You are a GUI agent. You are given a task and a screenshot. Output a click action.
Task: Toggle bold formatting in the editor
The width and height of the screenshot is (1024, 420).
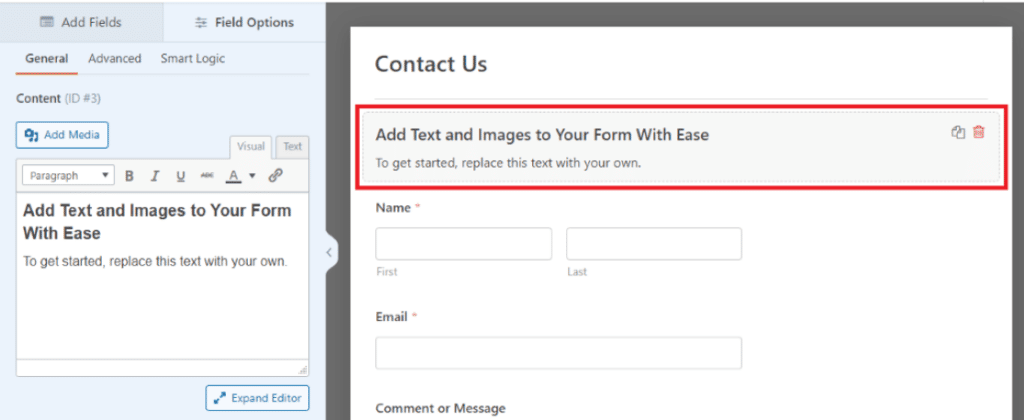[129, 175]
